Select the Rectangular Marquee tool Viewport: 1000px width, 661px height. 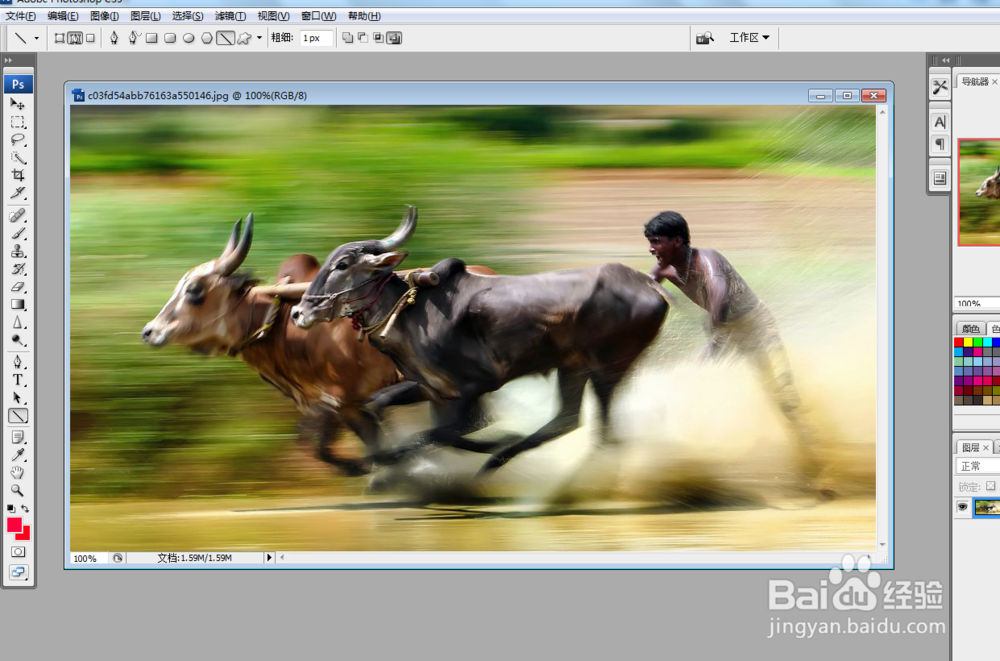[x=18, y=122]
